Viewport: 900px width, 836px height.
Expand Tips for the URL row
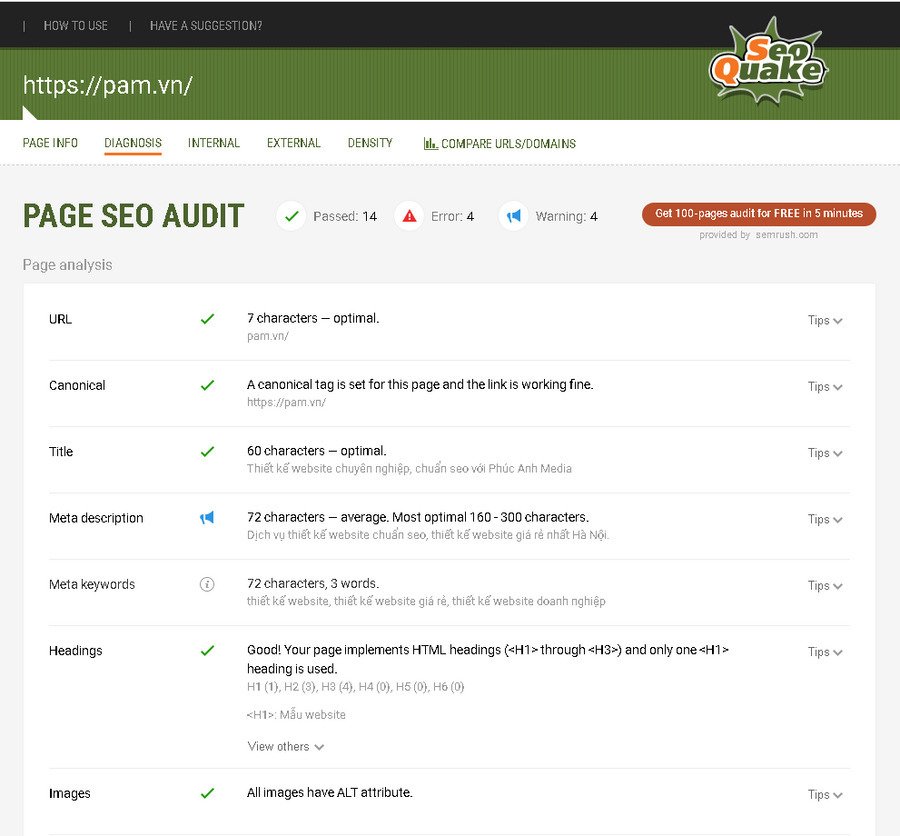[824, 320]
